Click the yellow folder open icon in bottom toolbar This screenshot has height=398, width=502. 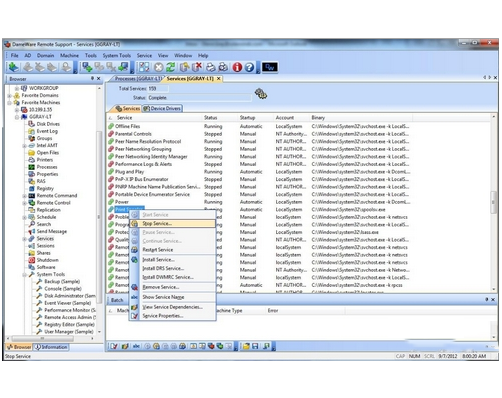coord(246,346)
